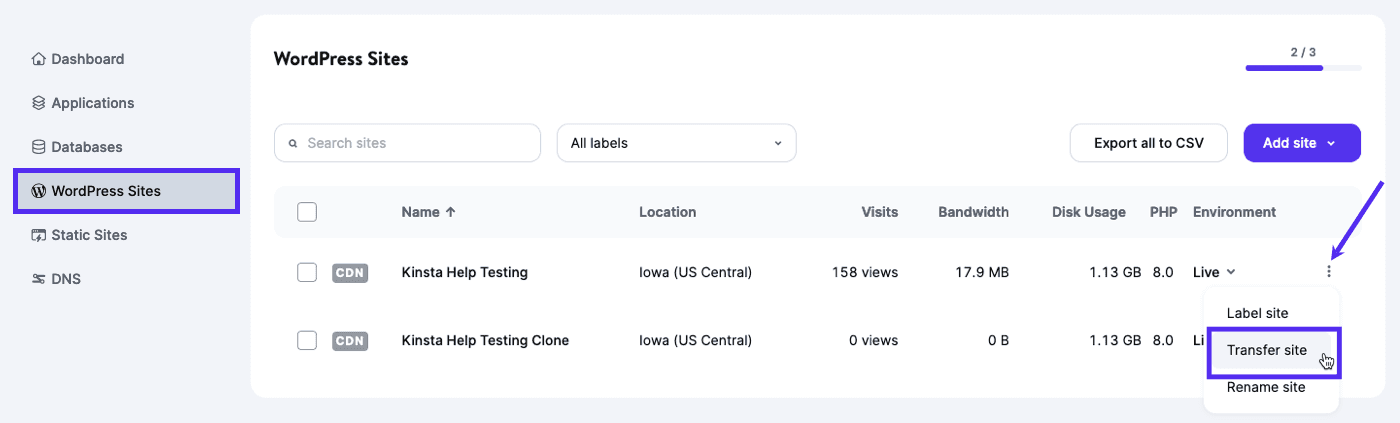The width and height of the screenshot is (1400, 423).
Task: Check the Kinsta Help Testing row checkbox
Action: tap(307, 272)
